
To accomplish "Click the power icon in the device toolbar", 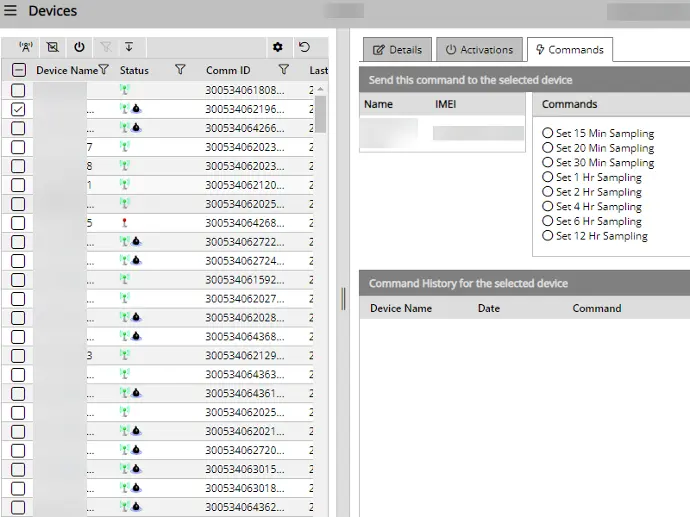I will tap(79, 47).
